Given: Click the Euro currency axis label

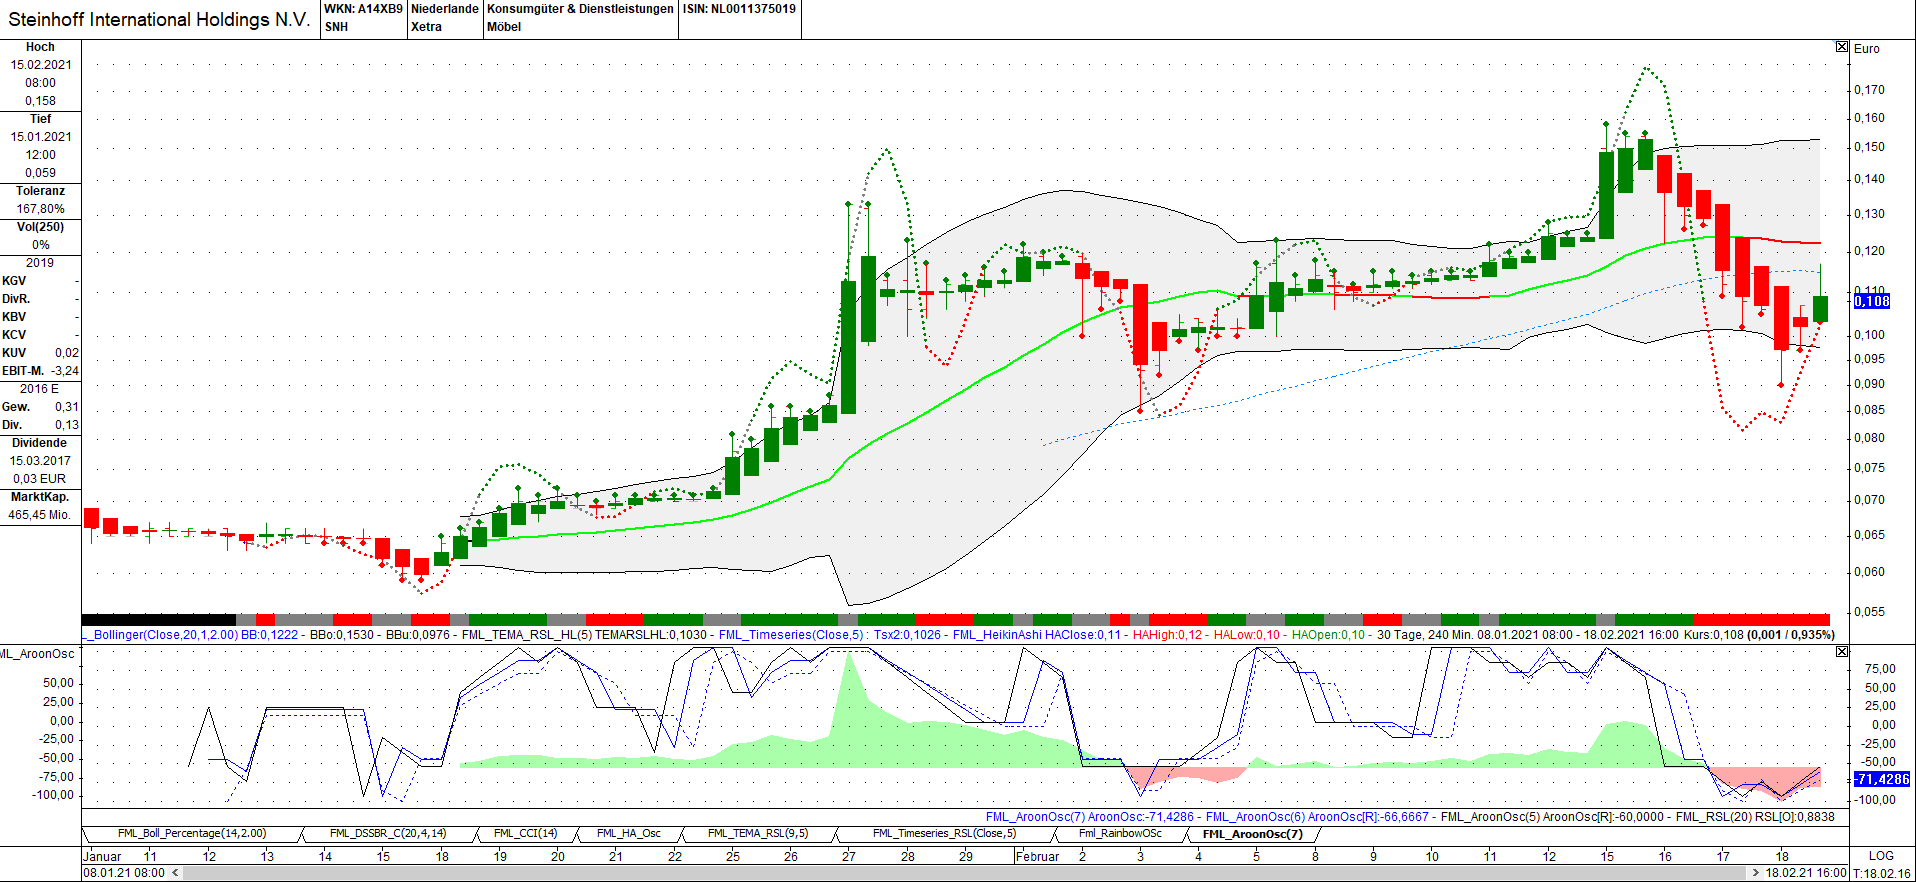Looking at the screenshot, I should point(1867,48).
